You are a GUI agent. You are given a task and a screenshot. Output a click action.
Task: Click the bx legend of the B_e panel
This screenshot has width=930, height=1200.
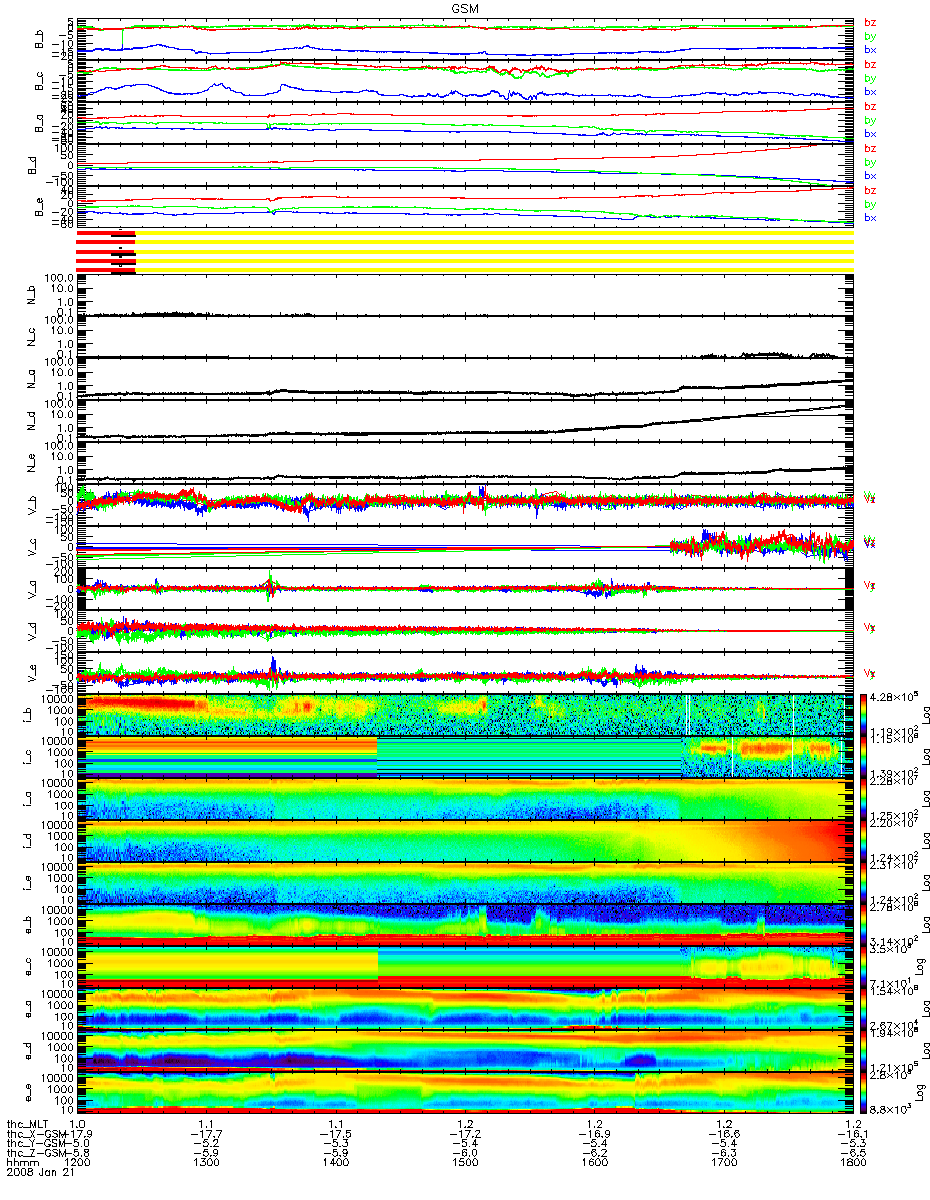coord(870,217)
